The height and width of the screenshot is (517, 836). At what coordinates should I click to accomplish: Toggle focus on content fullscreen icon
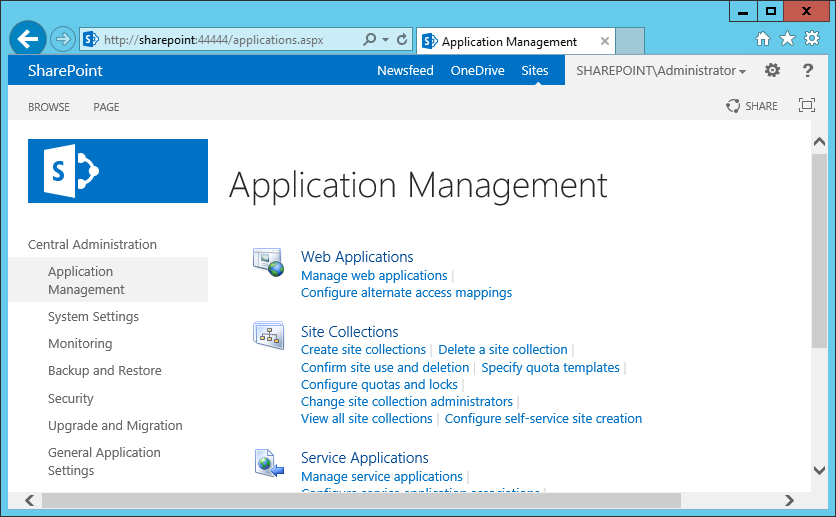[807, 105]
